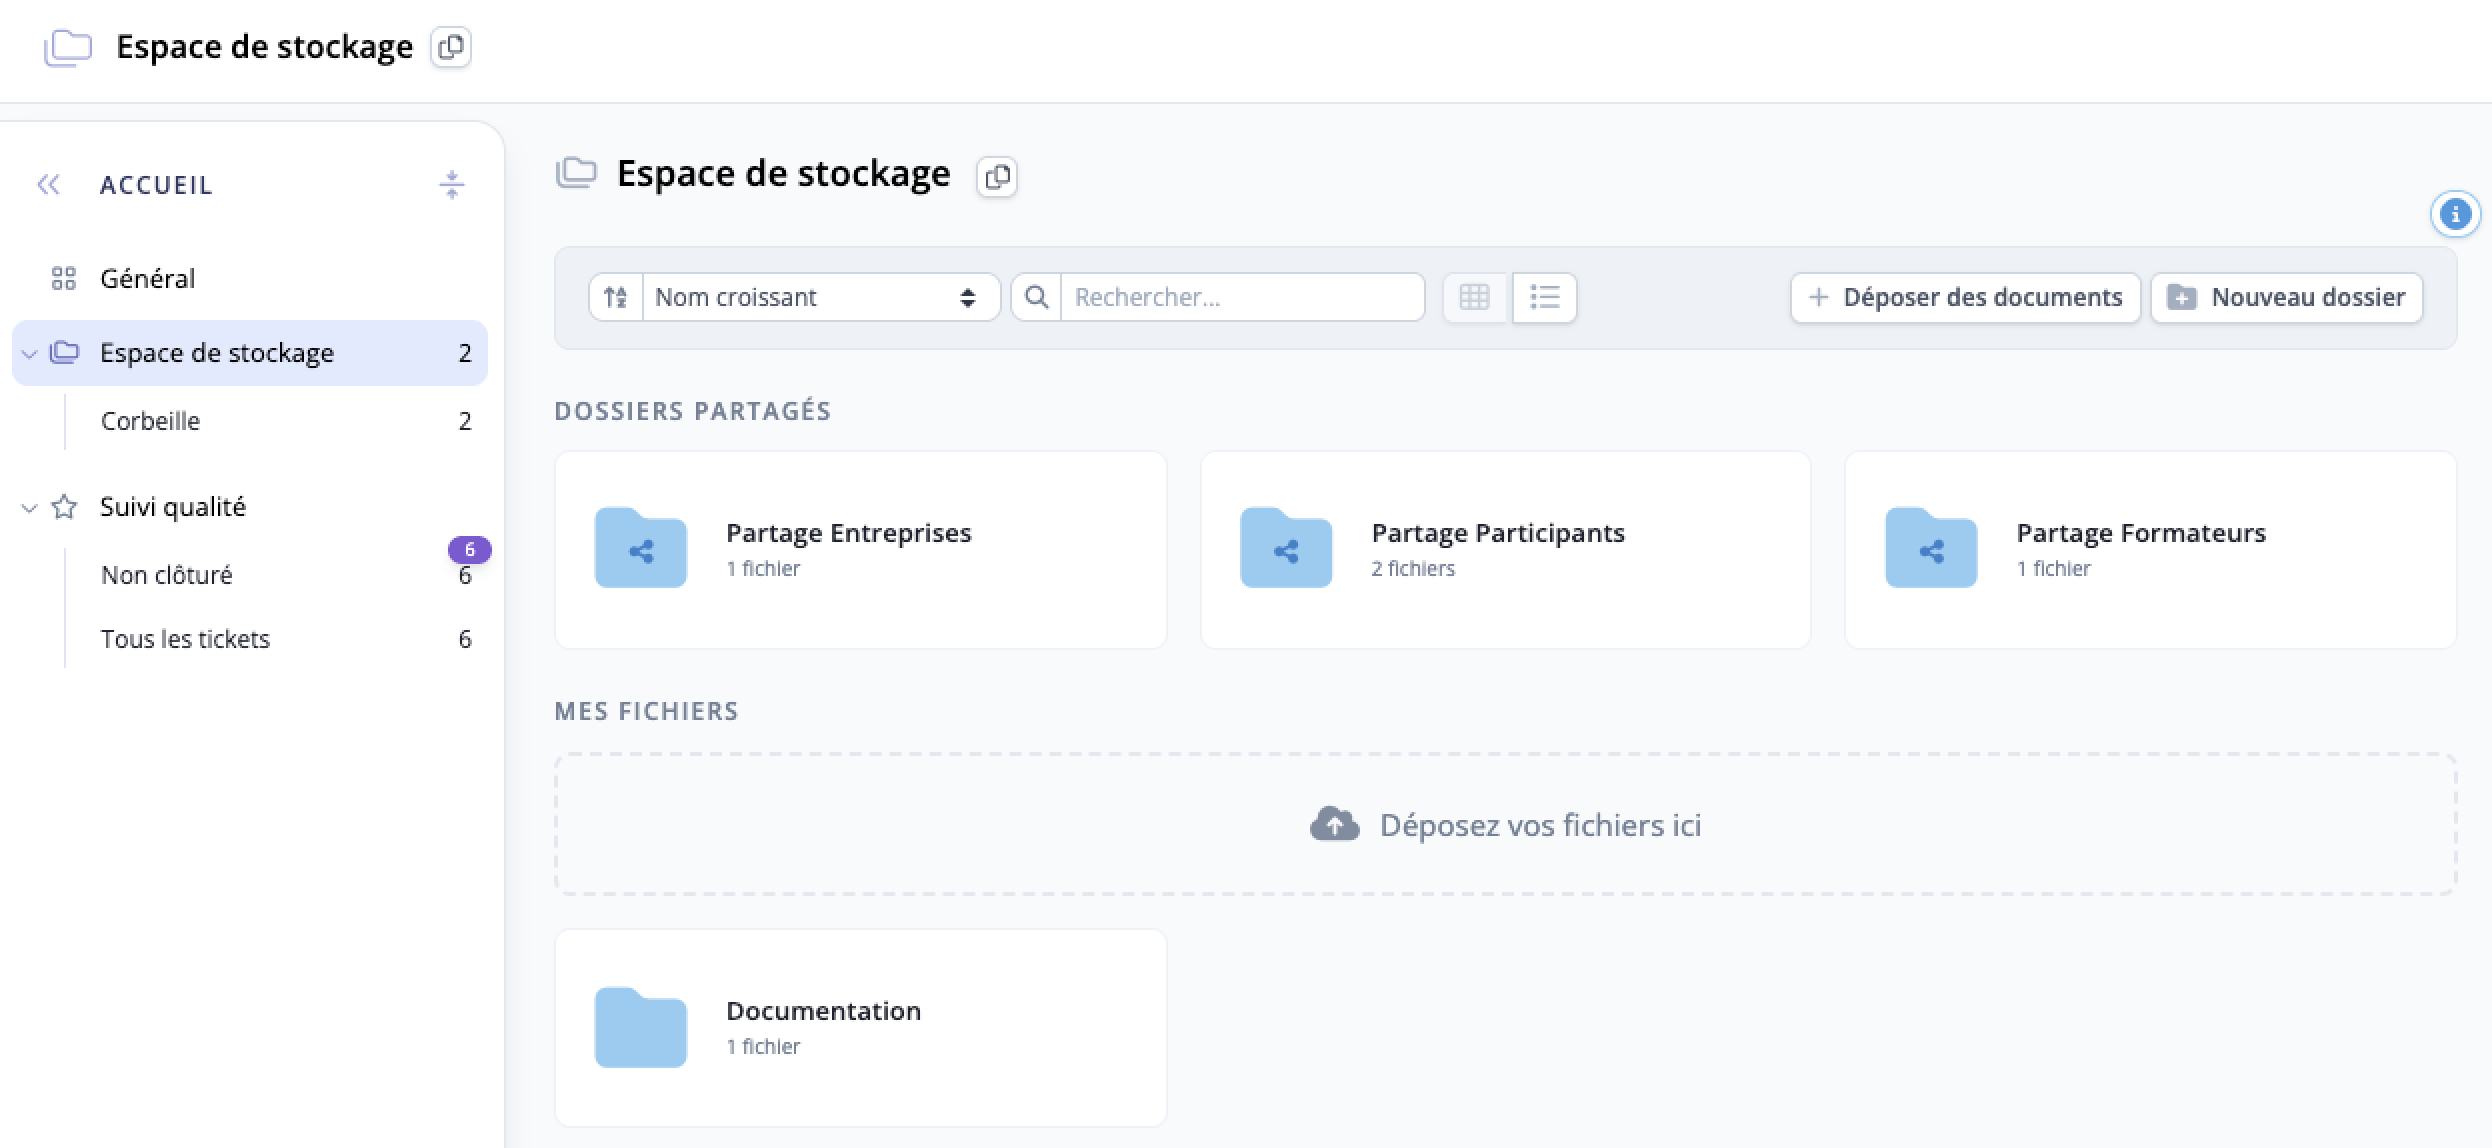Open Général in the sidebar
This screenshot has height=1148, width=2492.
point(250,278)
